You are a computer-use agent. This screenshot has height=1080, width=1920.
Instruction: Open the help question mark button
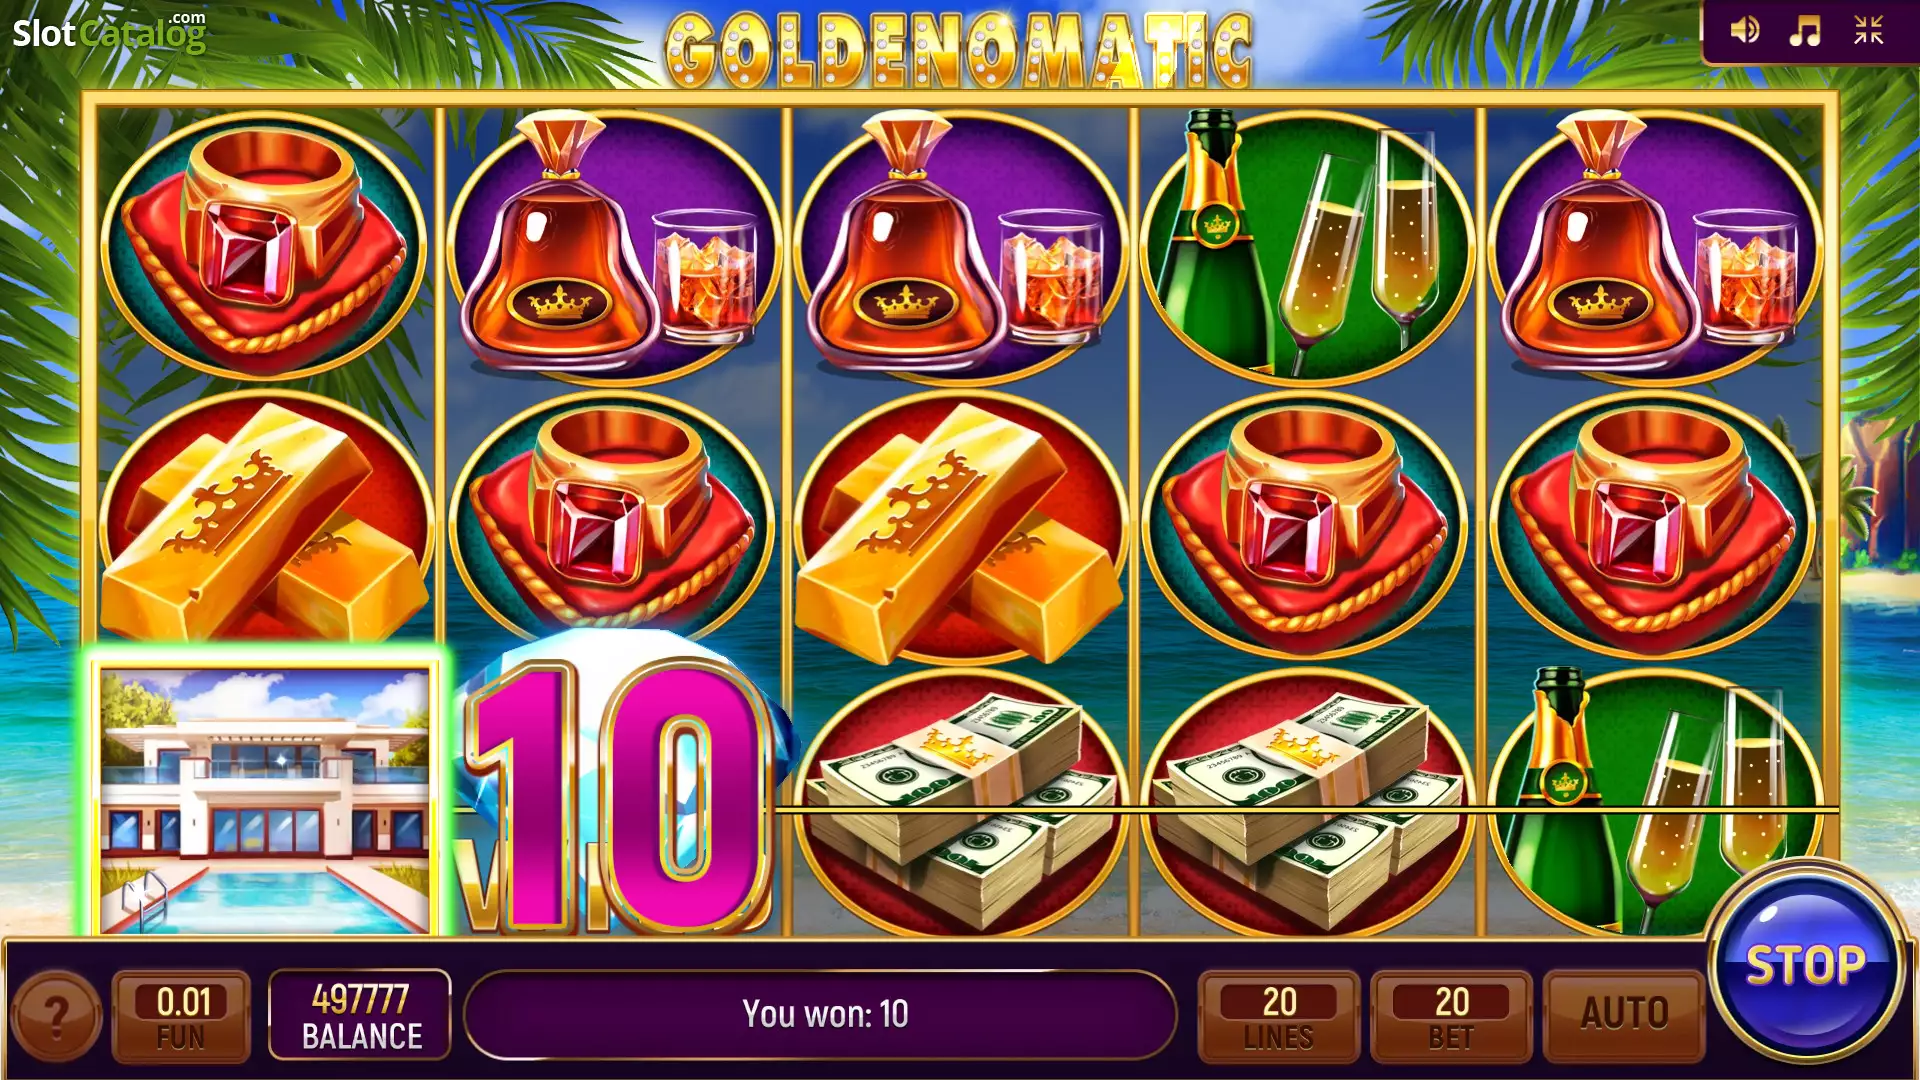pyautogui.click(x=57, y=1017)
